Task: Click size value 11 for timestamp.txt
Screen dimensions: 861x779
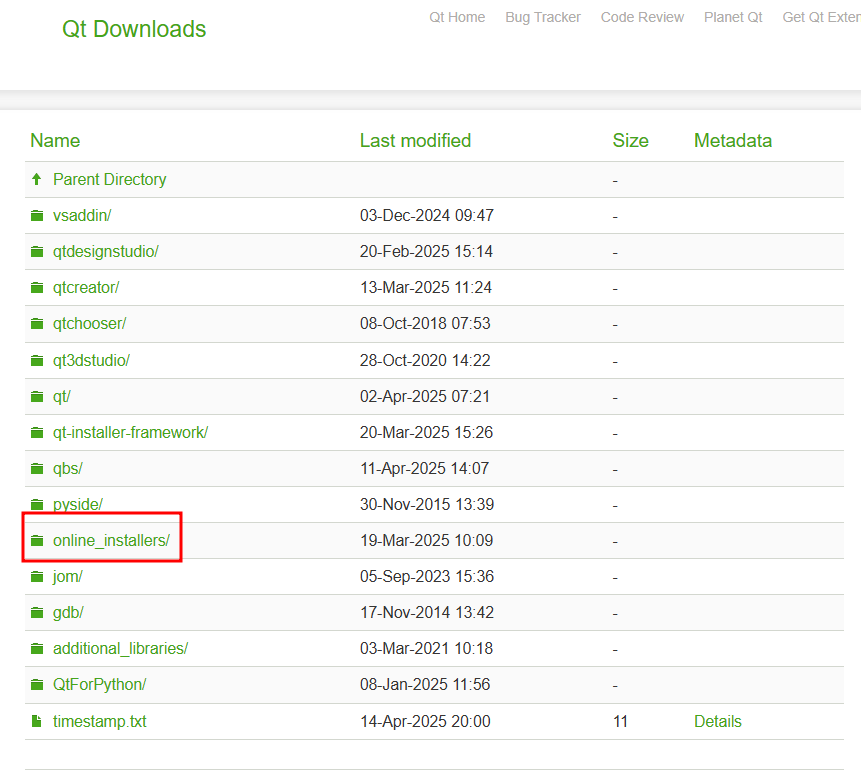Action: [620, 721]
